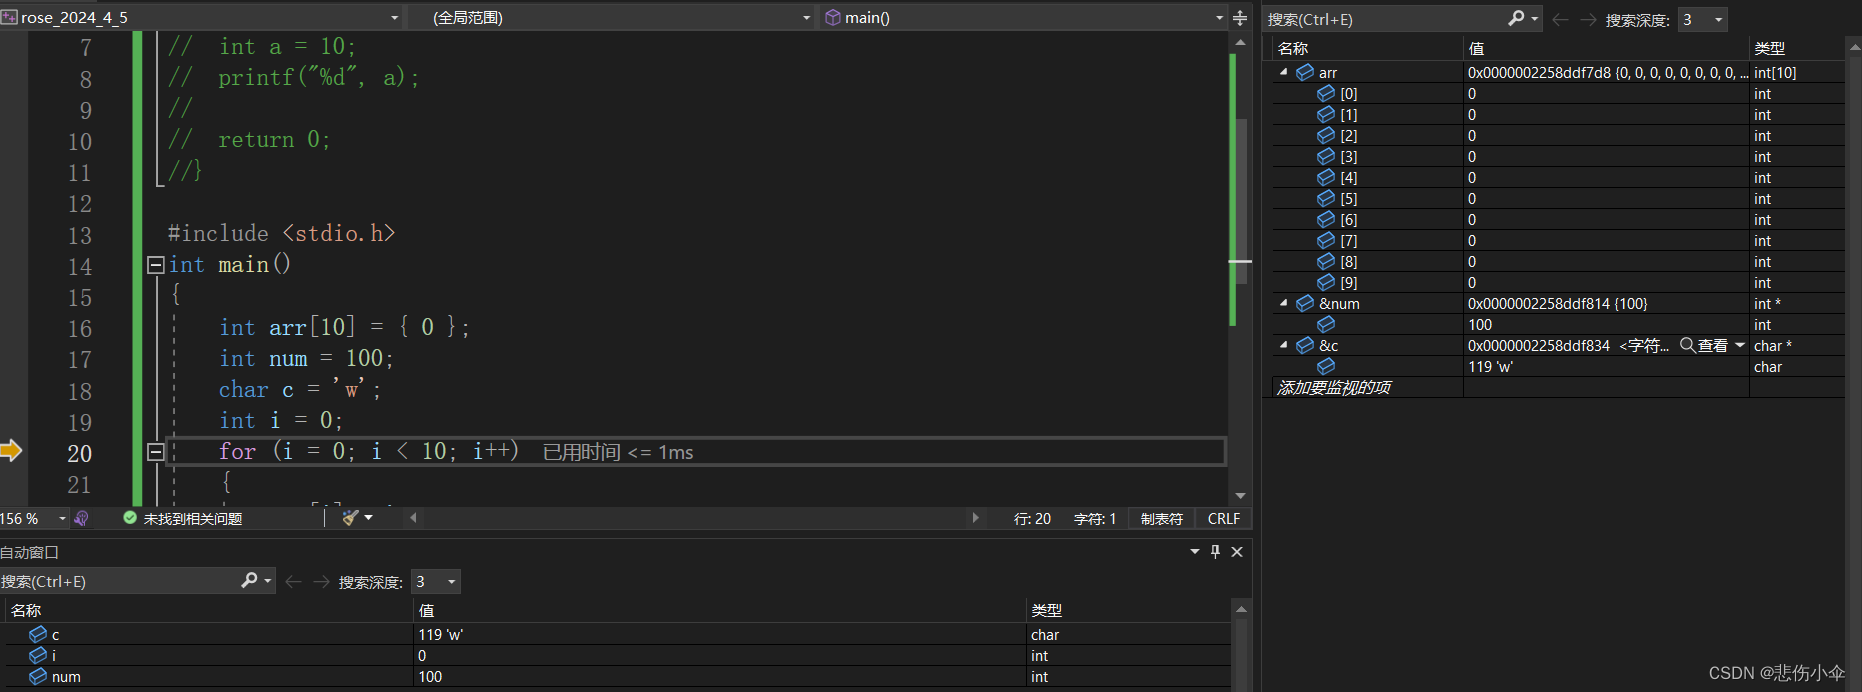Viewport: 1862px width, 692px height.
Task: Select the c variable row in autos
Action: [x=617, y=634]
